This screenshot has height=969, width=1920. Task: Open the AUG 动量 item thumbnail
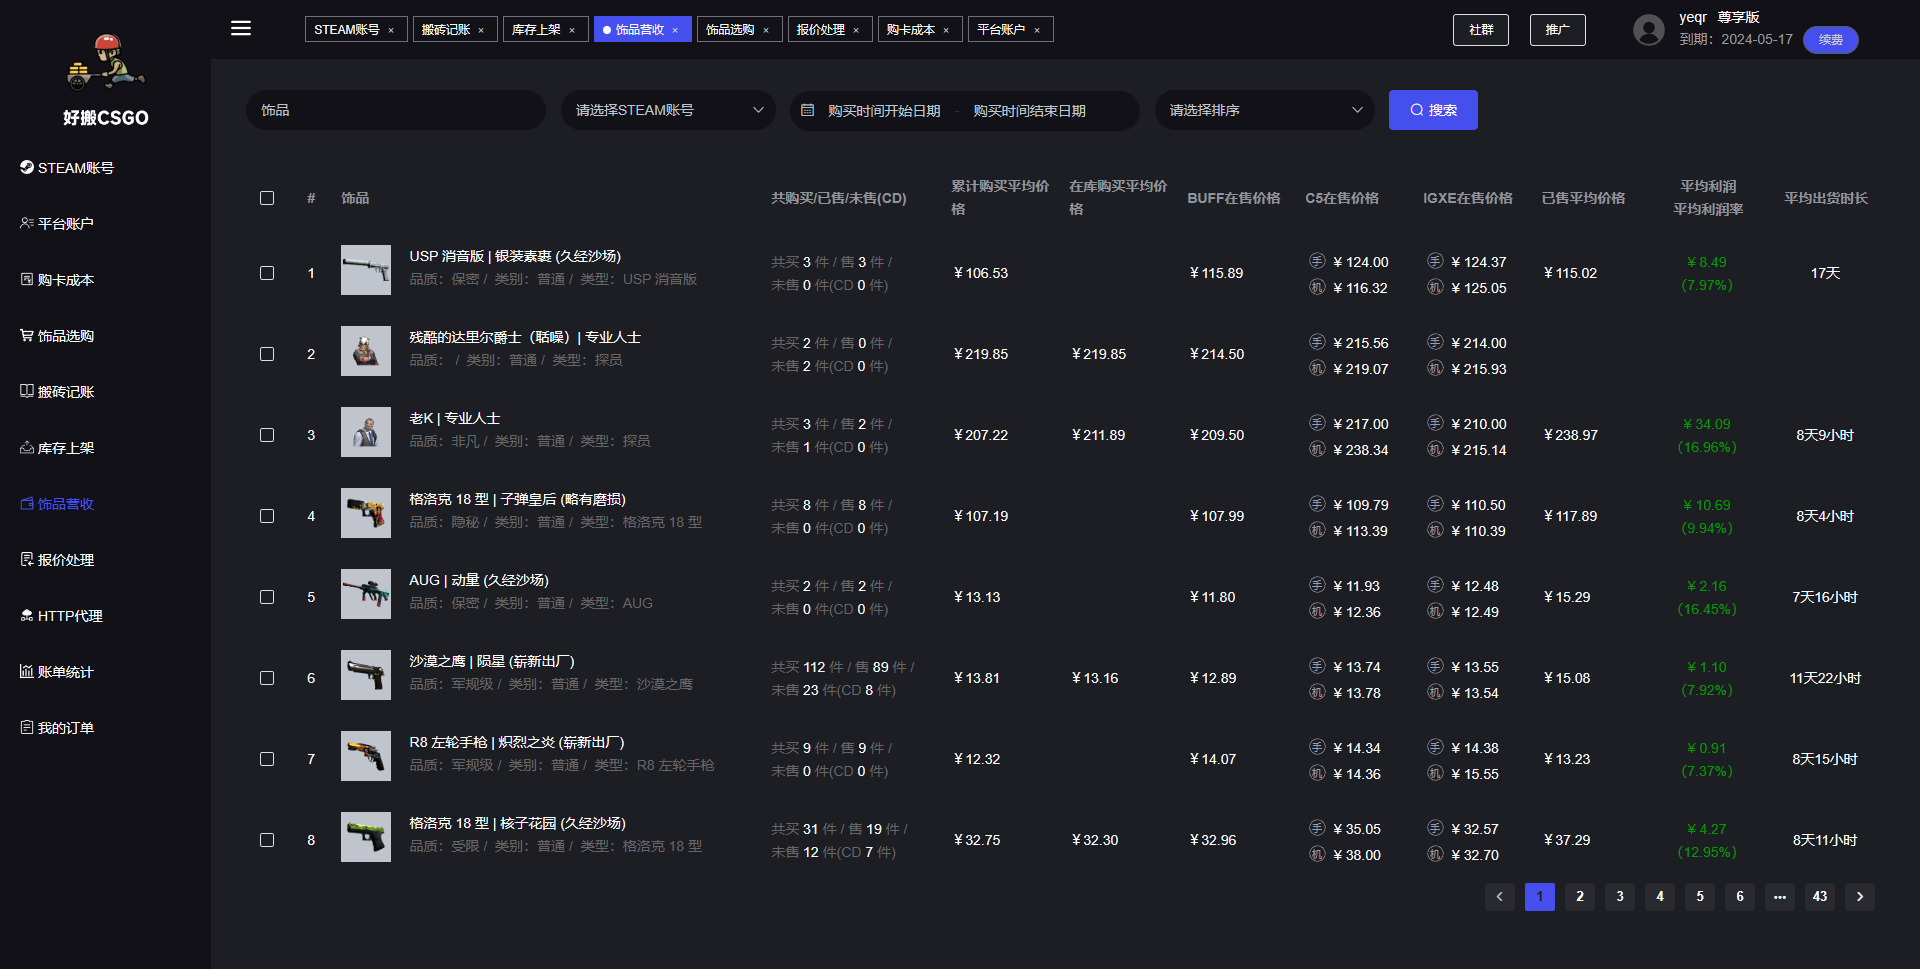[x=366, y=594]
